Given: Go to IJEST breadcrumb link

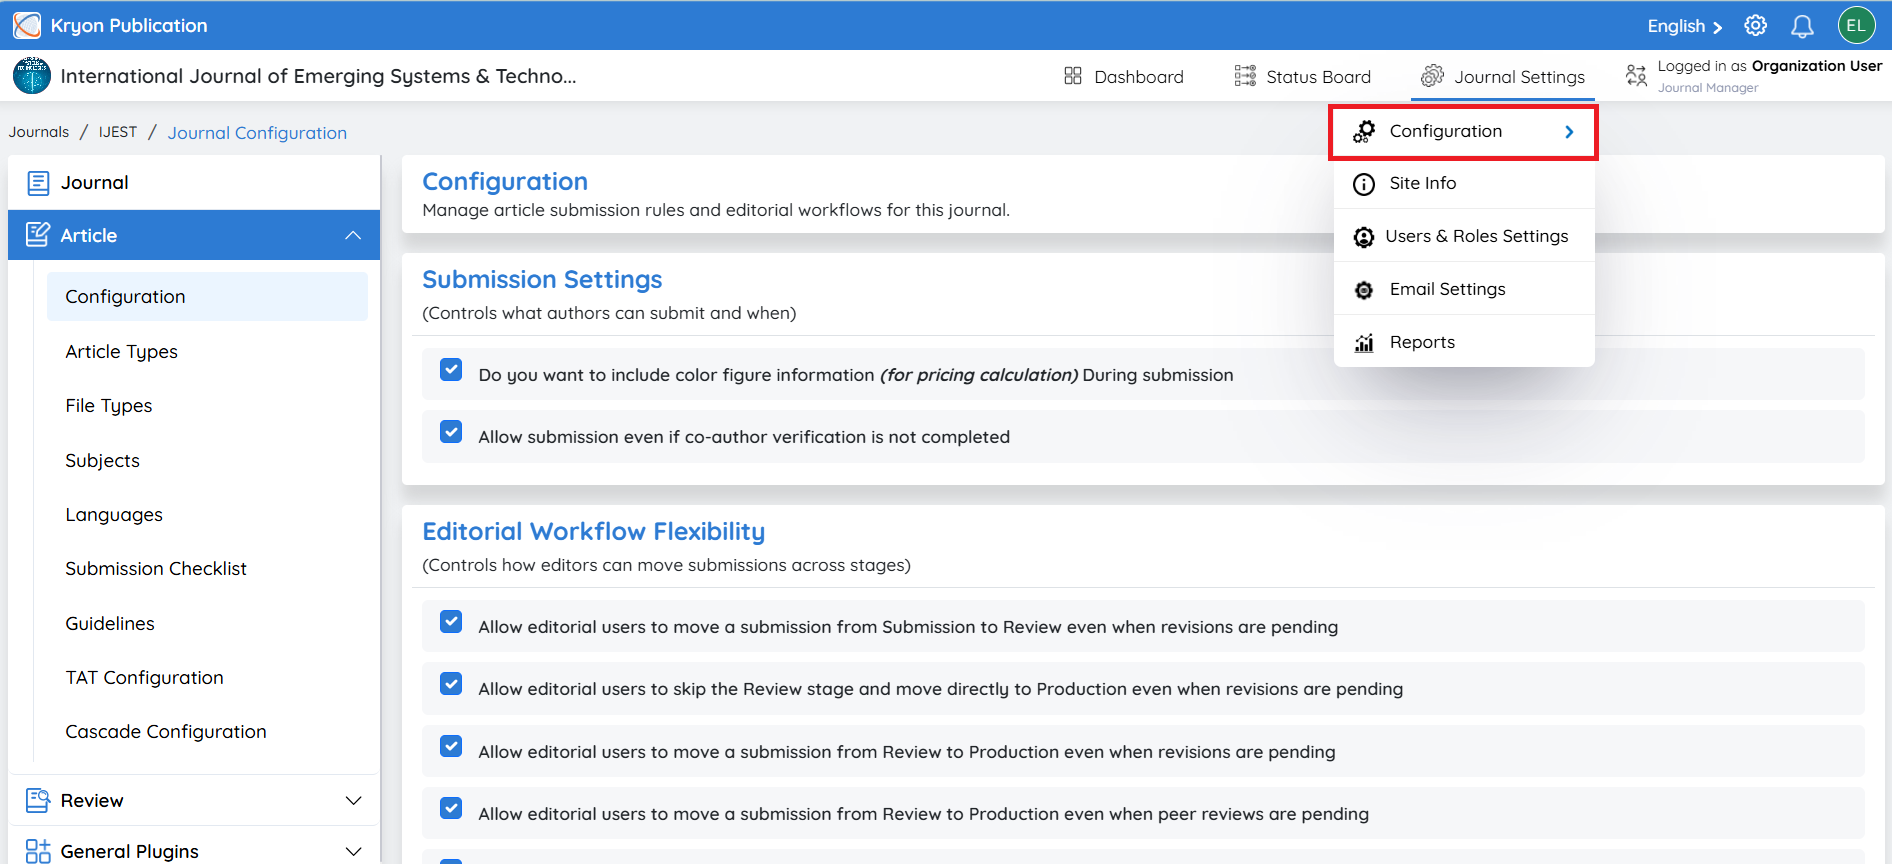Looking at the screenshot, I should pos(118,132).
